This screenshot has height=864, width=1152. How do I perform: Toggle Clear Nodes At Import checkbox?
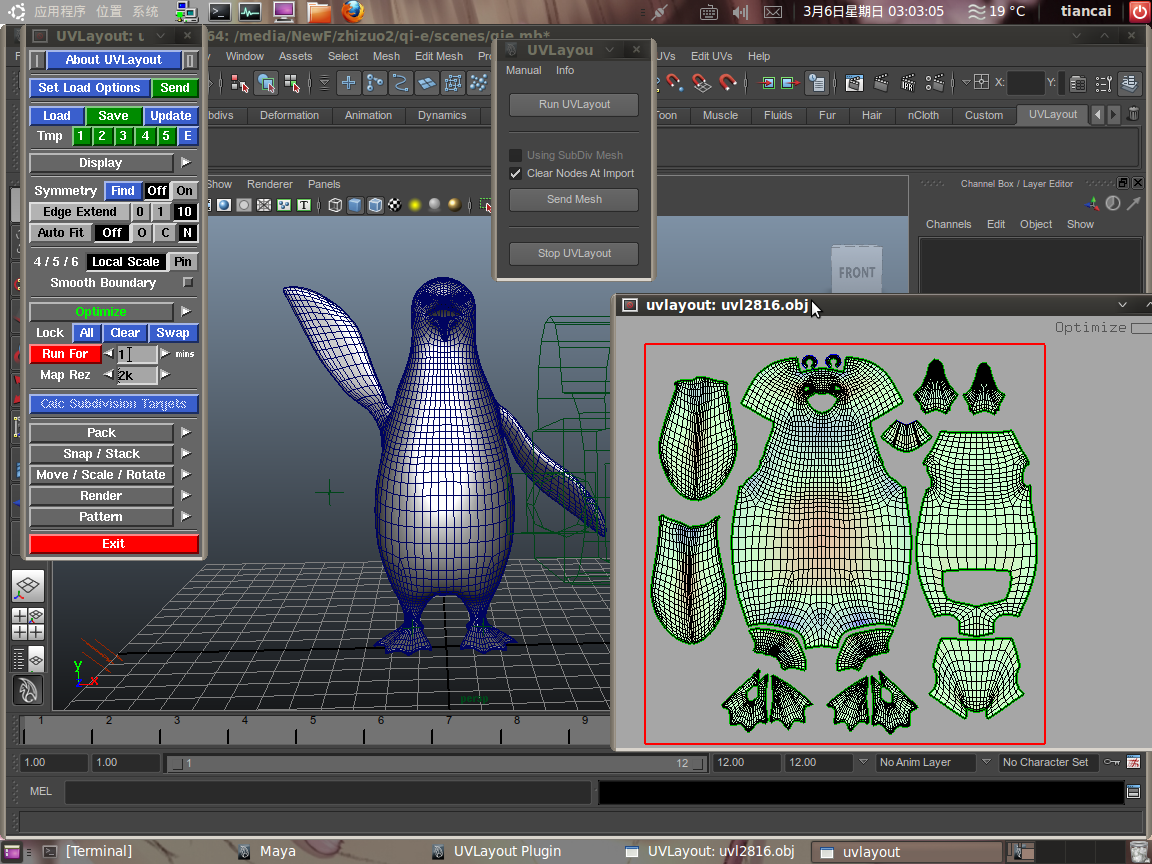point(516,173)
